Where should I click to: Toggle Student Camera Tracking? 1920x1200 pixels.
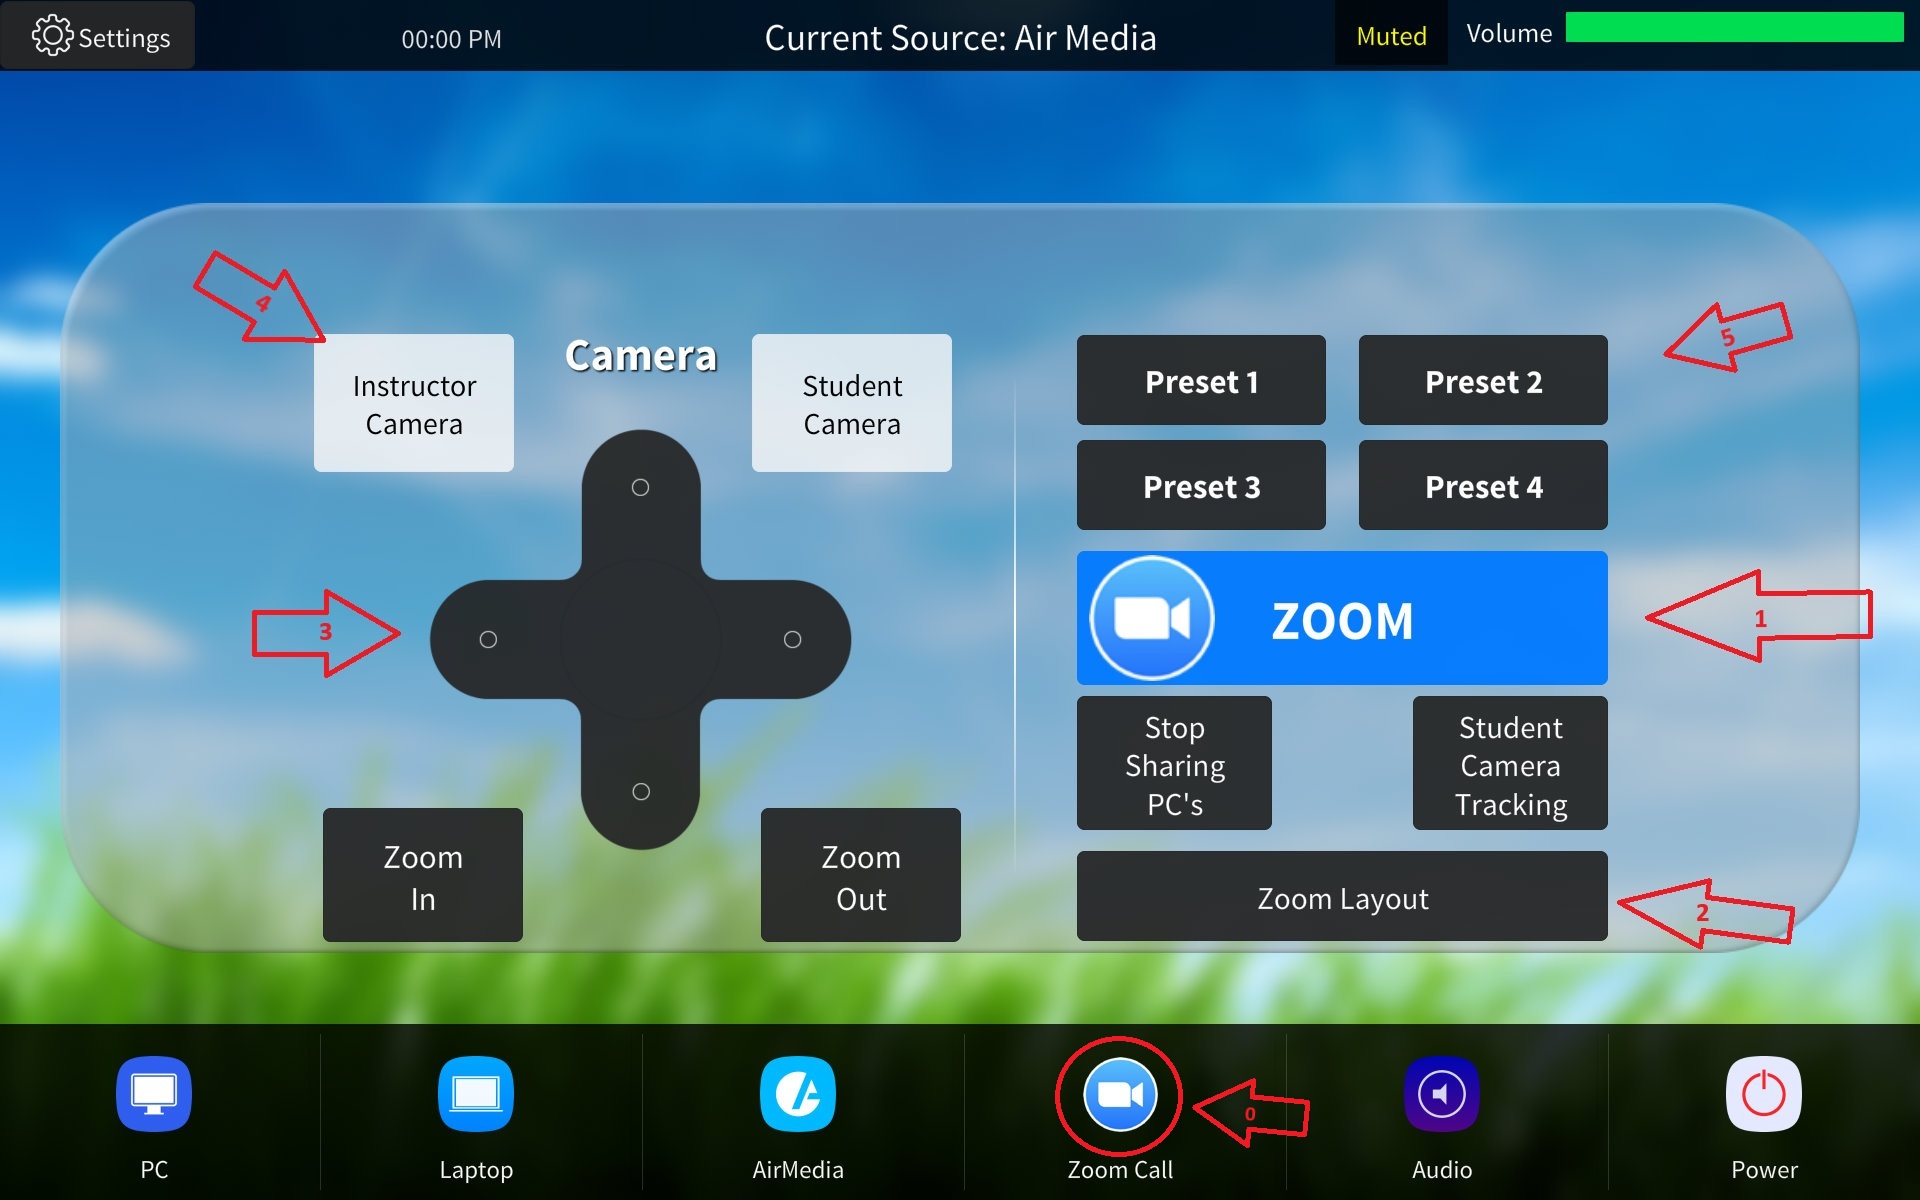coord(1510,763)
